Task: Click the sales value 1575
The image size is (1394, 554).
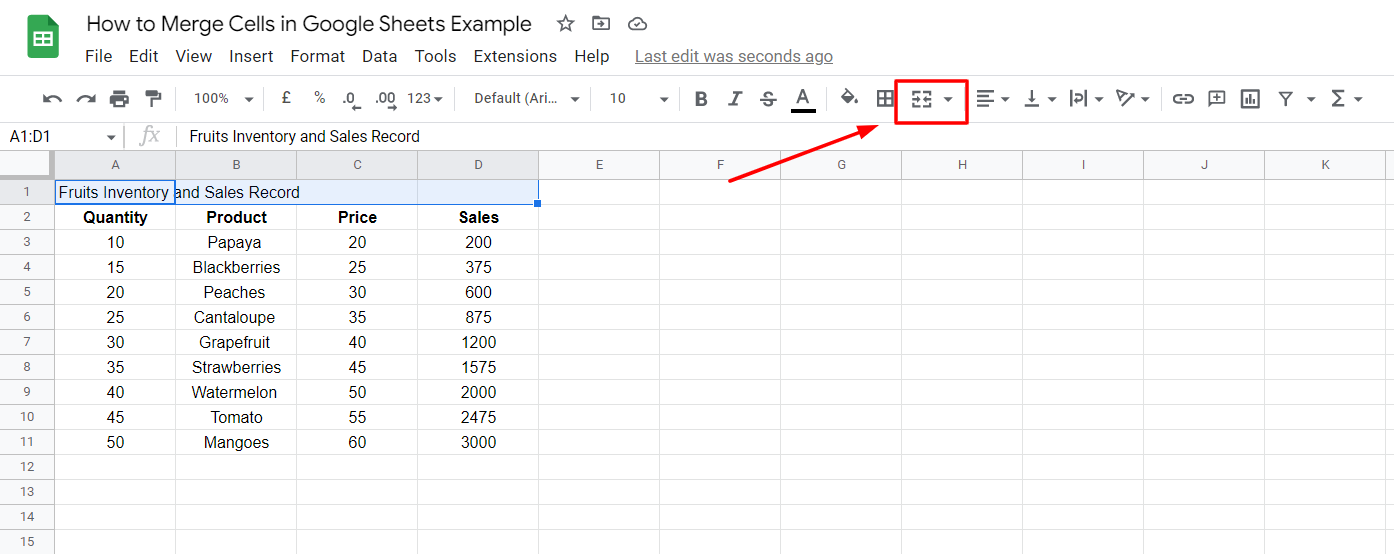Action: [x=478, y=367]
